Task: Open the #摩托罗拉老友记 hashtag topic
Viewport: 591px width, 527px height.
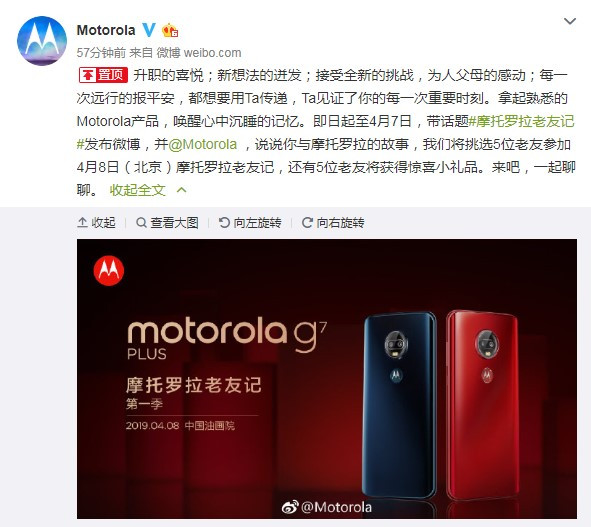Action: tap(522, 121)
